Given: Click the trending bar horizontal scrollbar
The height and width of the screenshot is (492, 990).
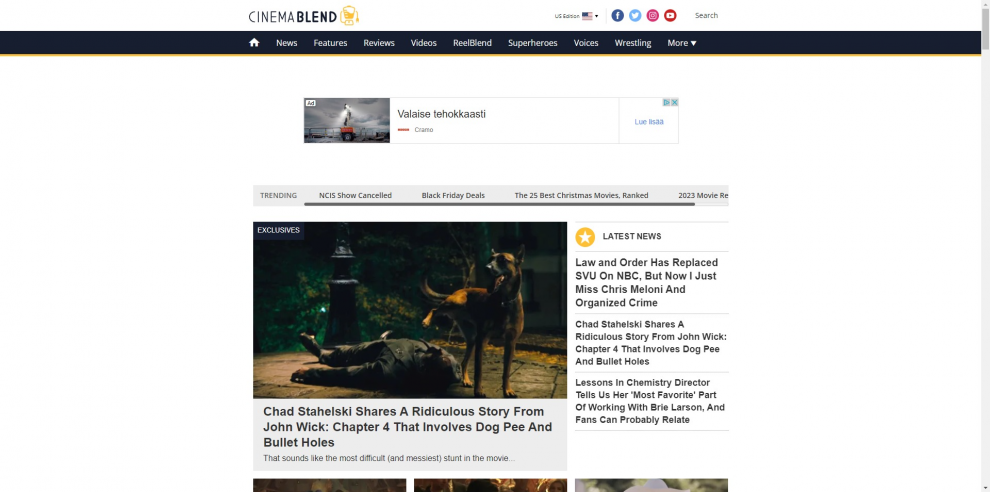Looking at the screenshot, I should click(499, 204).
